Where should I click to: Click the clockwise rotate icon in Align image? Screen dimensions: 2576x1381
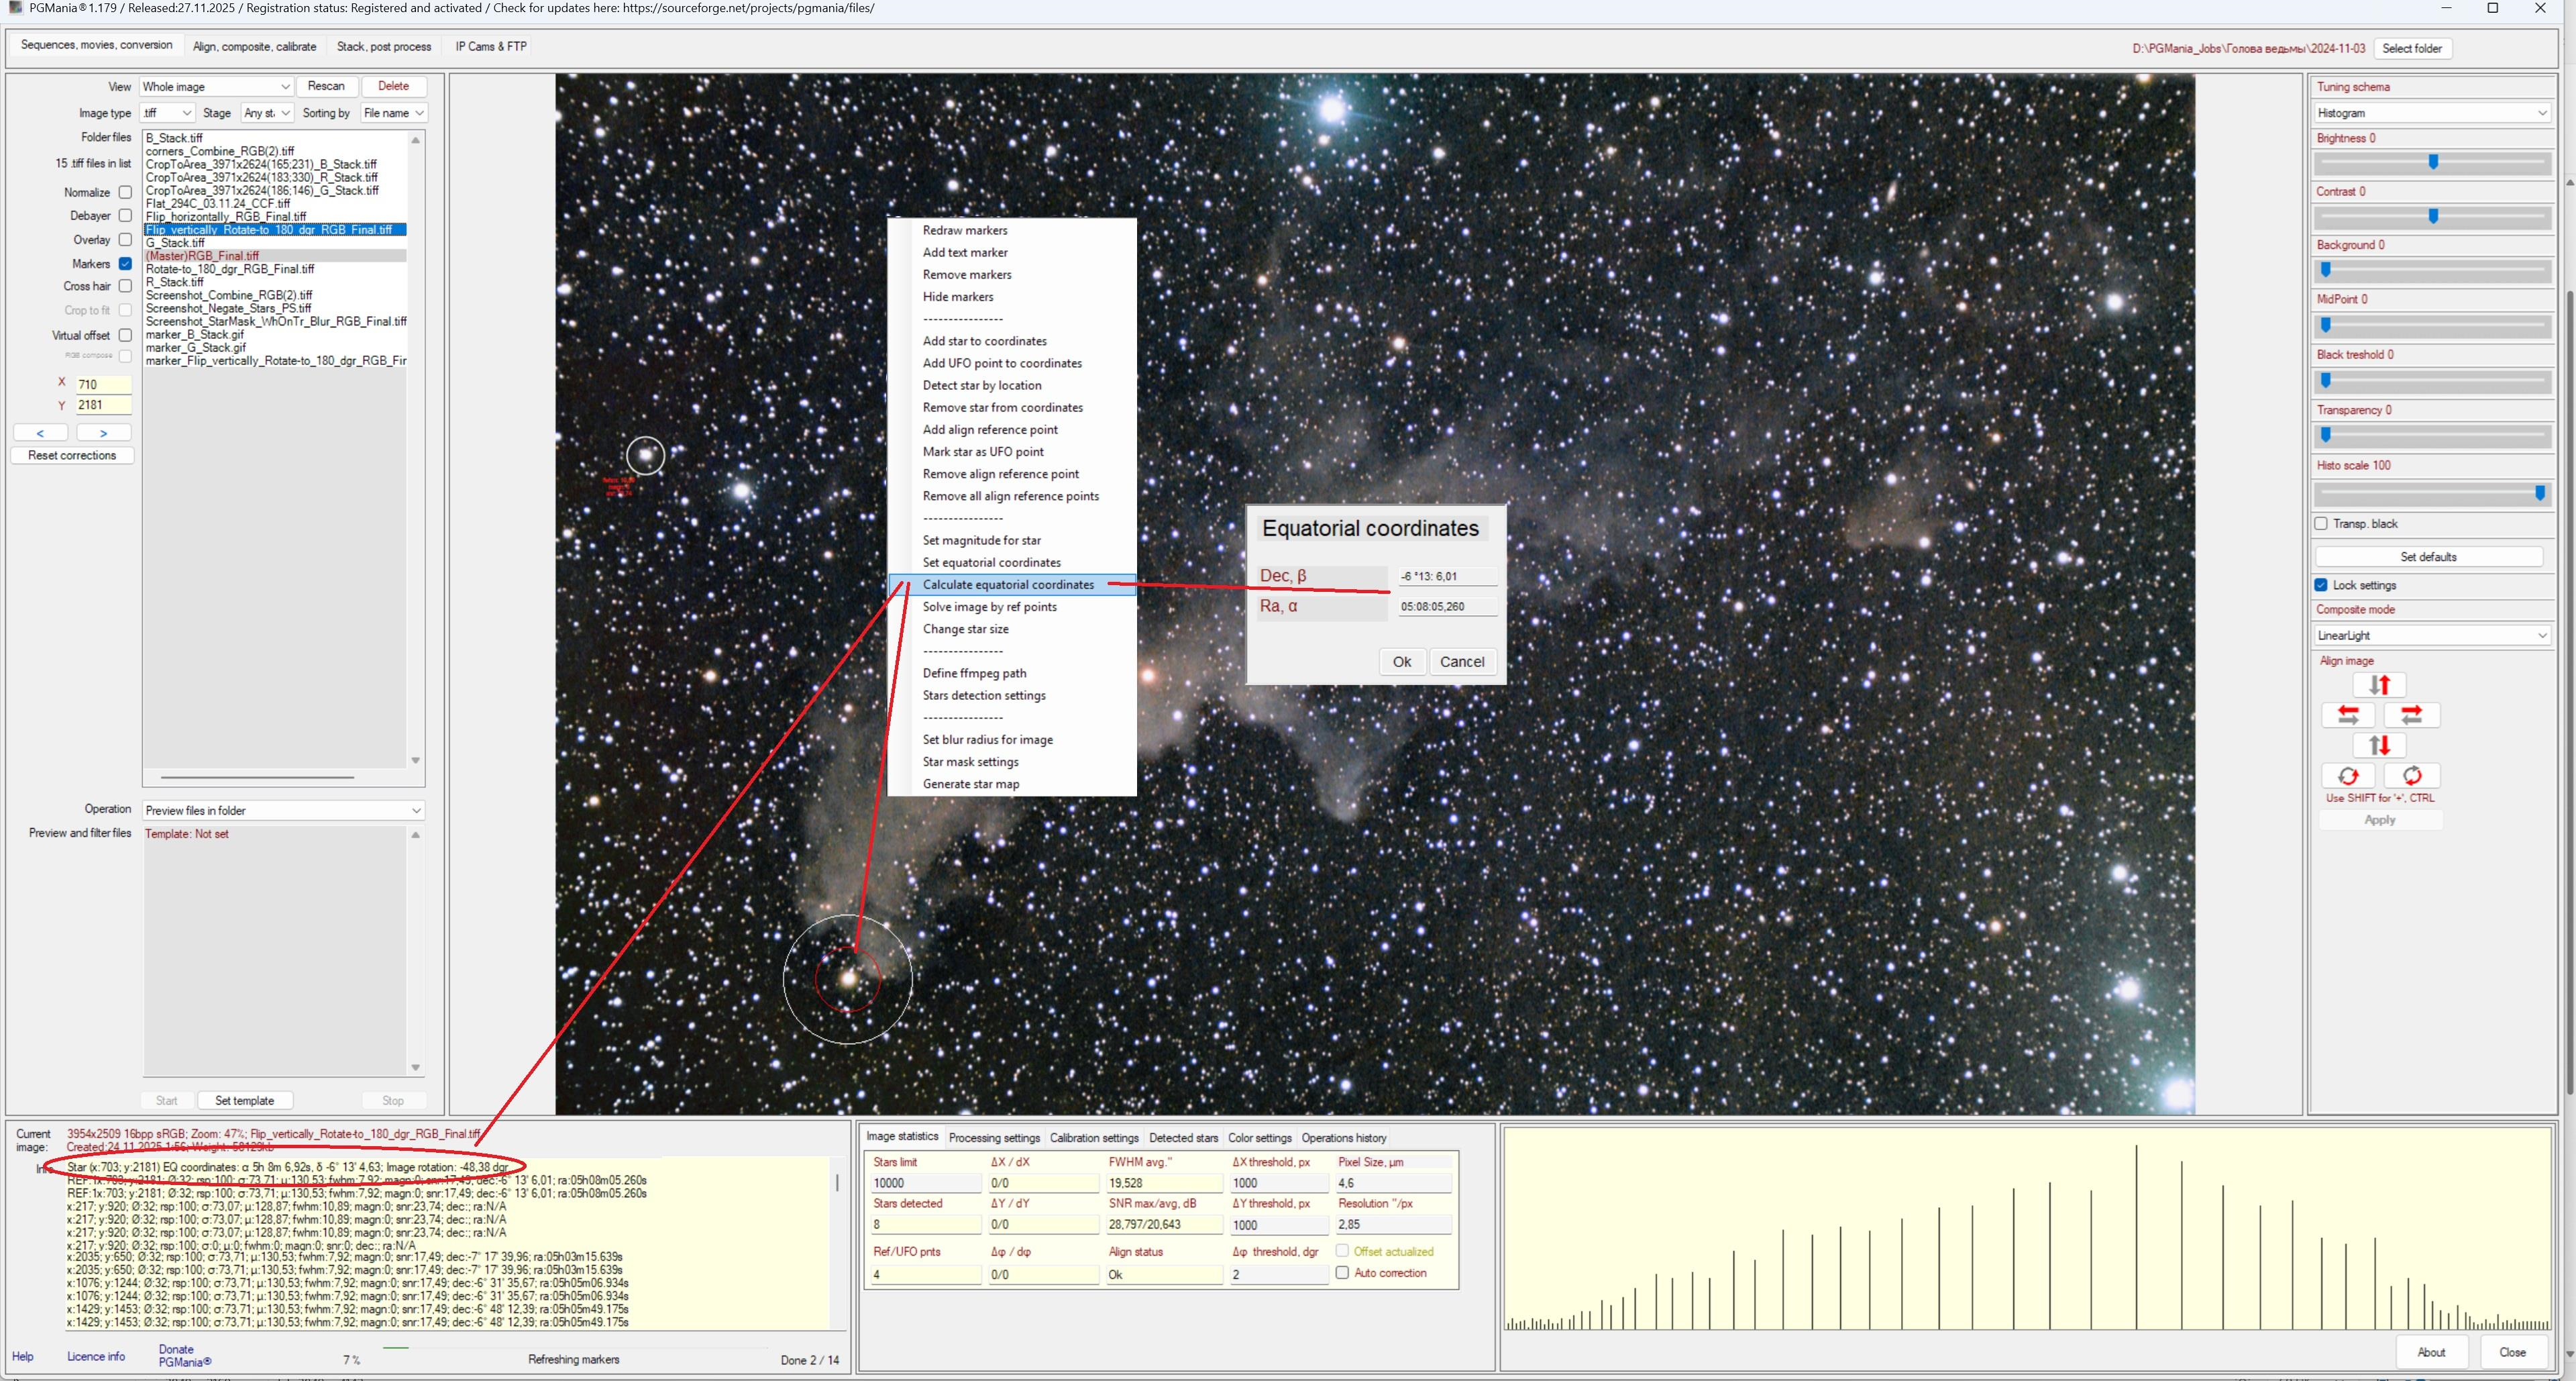(x=2411, y=776)
